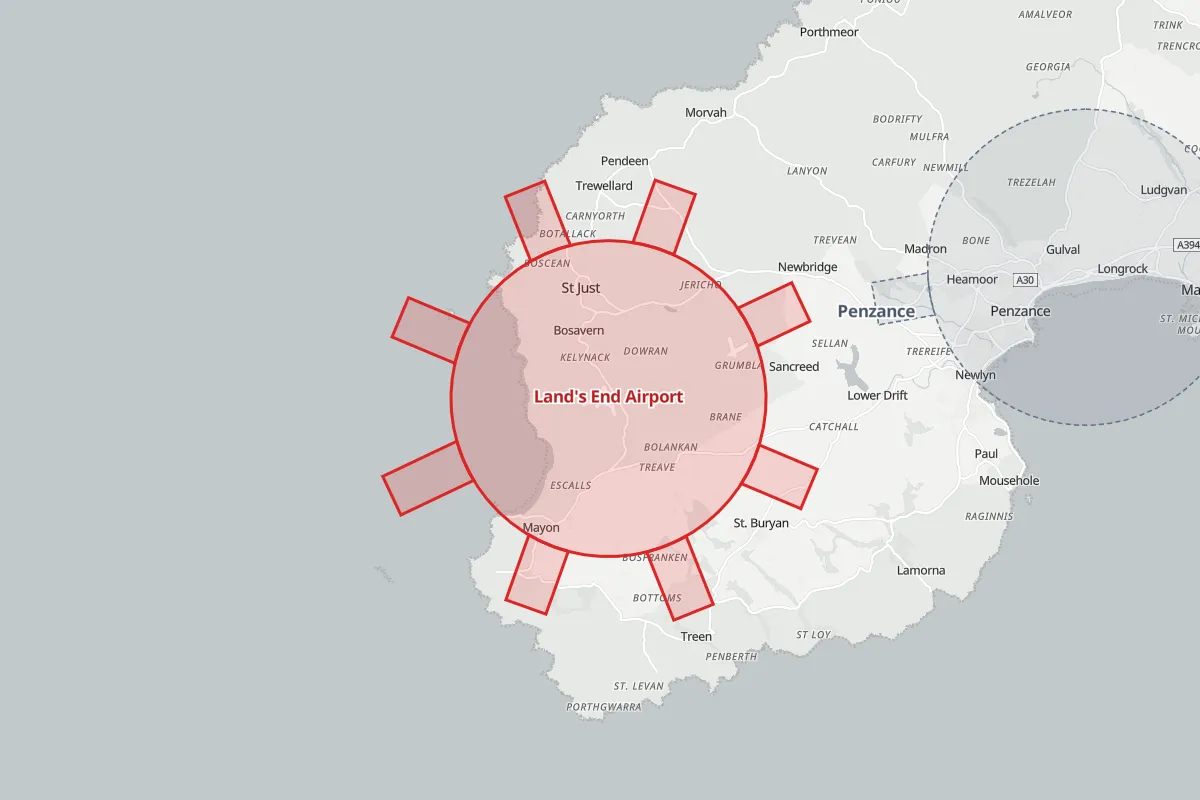Click the Land's End Airport zone label
The height and width of the screenshot is (800, 1200).
click(x=608, y=397)
